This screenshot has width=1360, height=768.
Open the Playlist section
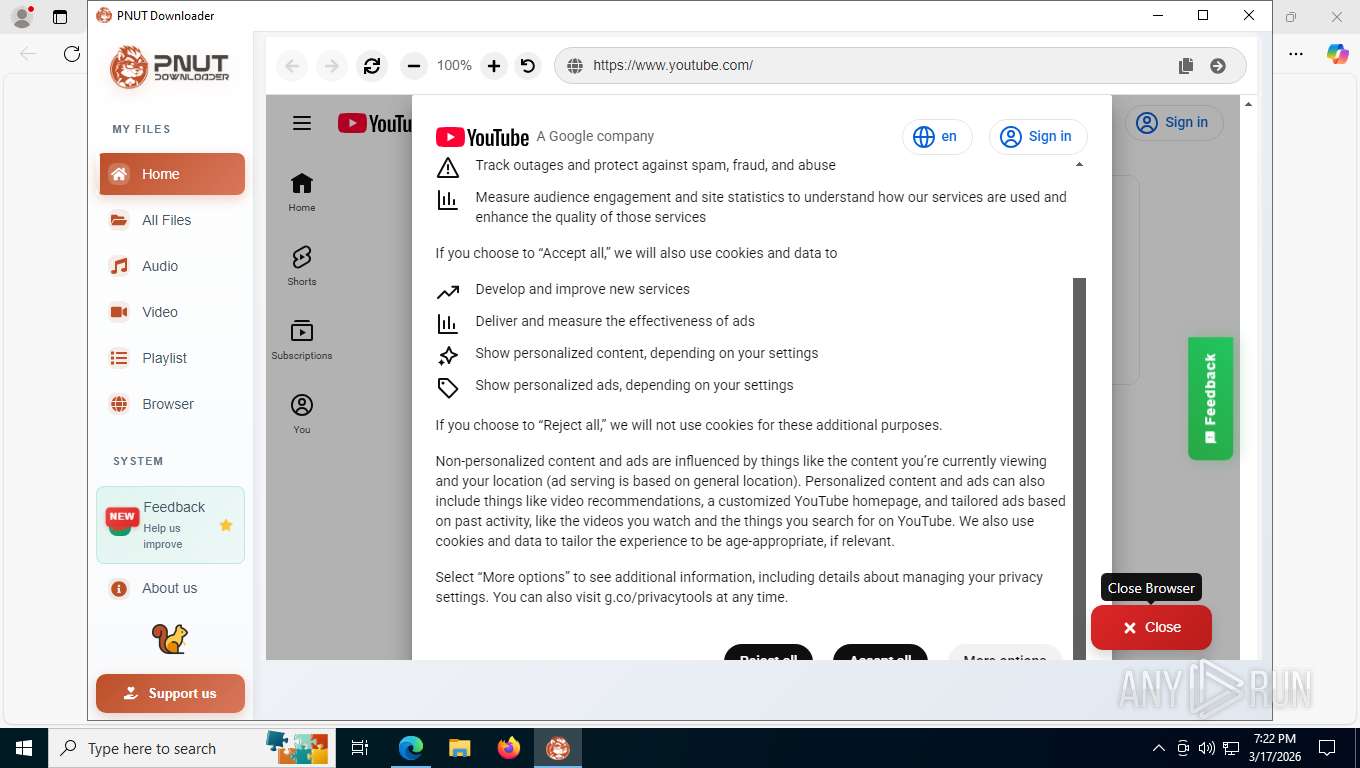pyautogui.click(x=172, y=358)
